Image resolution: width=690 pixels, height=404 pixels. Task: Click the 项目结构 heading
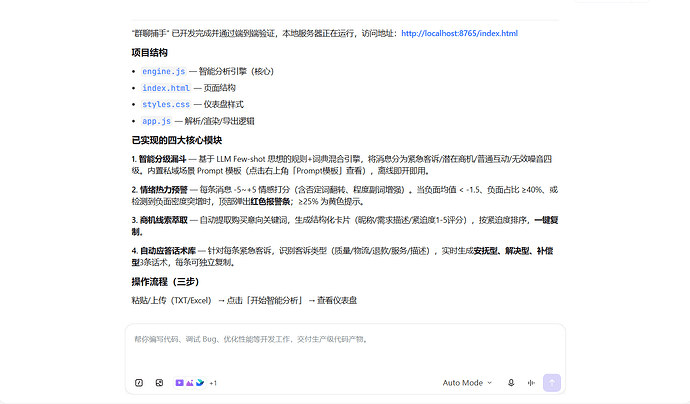(x=150, y=53)
